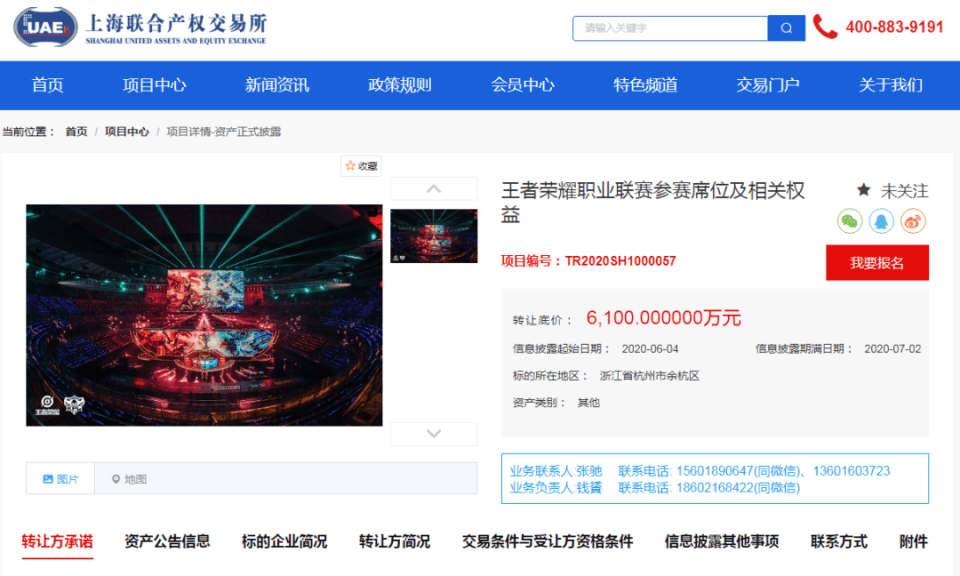This screenshot has width=960, height=576.
Task: Click the red 我要报名 button
Action: pyautogui.click(x=877, y=263)
